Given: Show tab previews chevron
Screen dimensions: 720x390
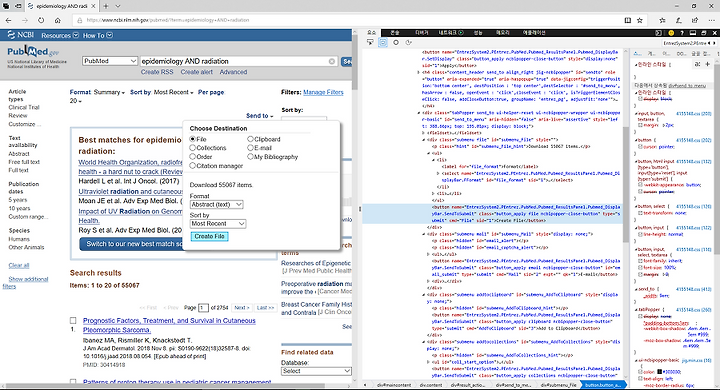Looking at the screenshot, I should point(118,6).
